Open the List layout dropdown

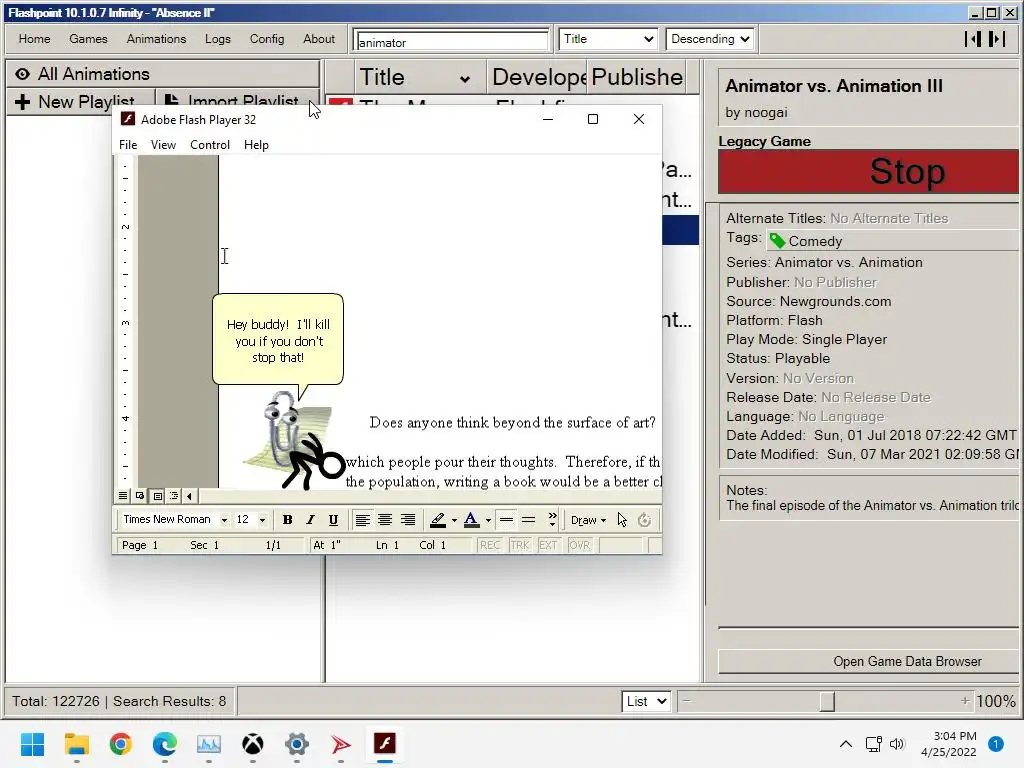coord(646,701)
